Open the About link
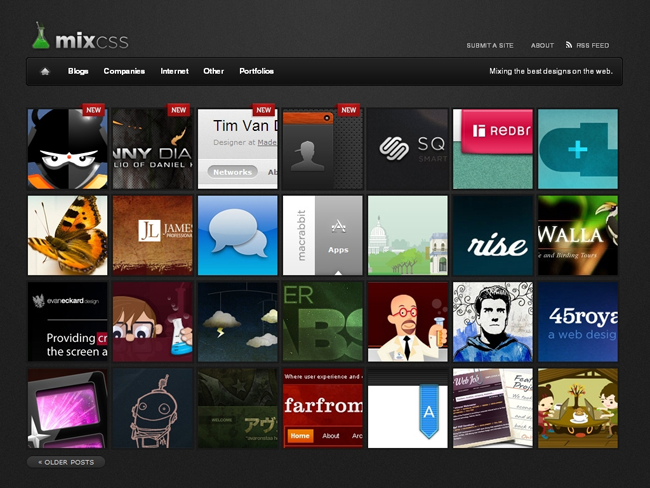Viewport: 650px width, 488px height. pos(542,46)
